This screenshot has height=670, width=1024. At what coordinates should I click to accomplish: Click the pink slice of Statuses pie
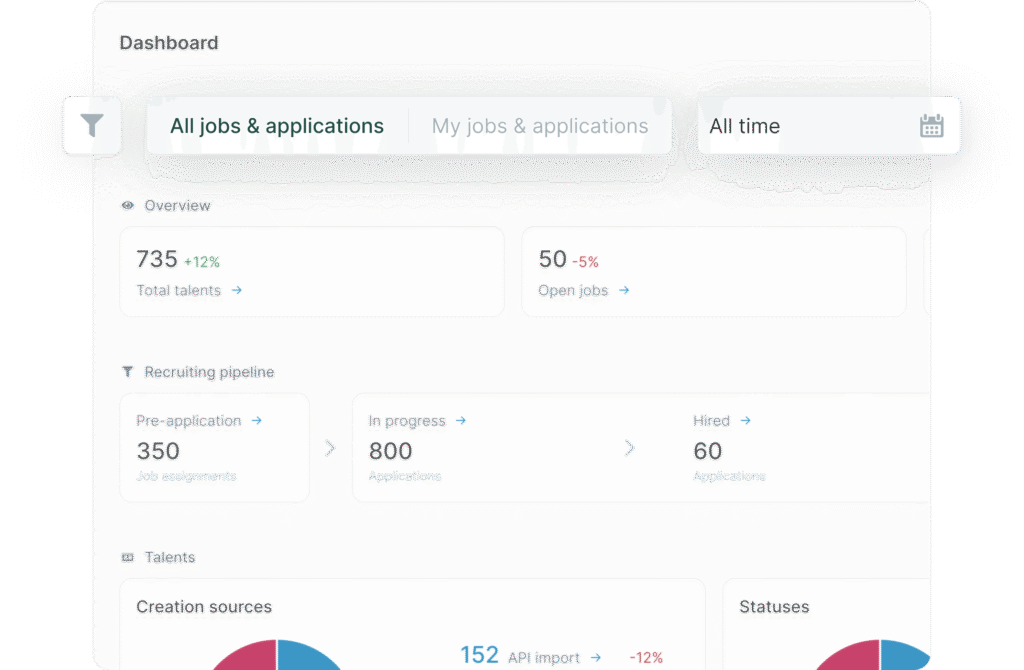[852, 656]
